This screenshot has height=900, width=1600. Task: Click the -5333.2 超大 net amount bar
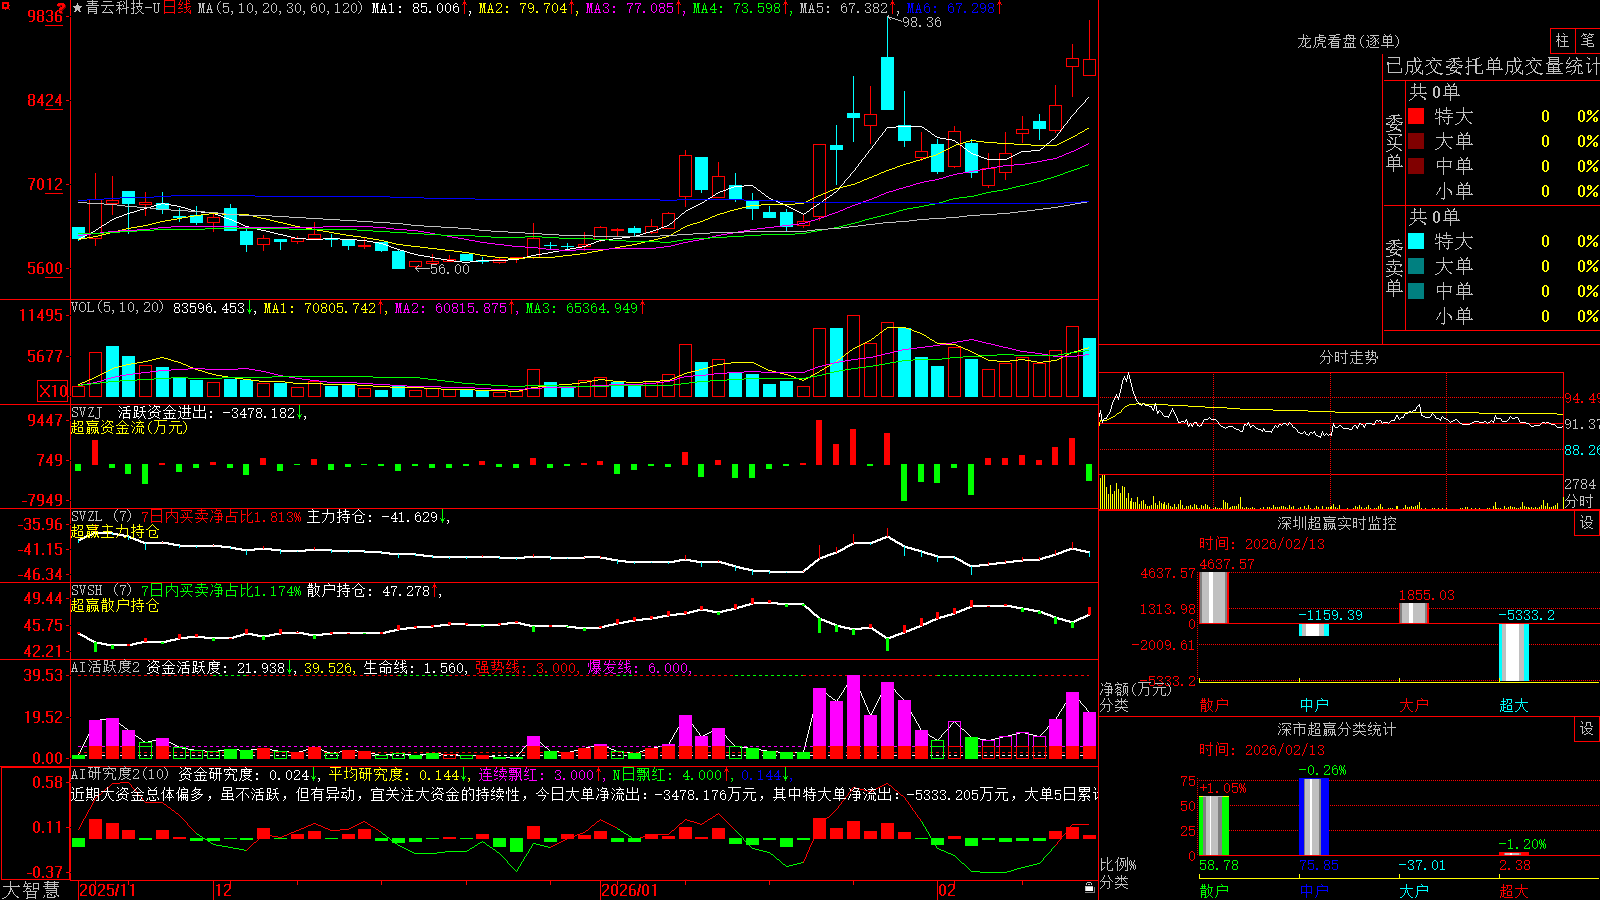1514,652
